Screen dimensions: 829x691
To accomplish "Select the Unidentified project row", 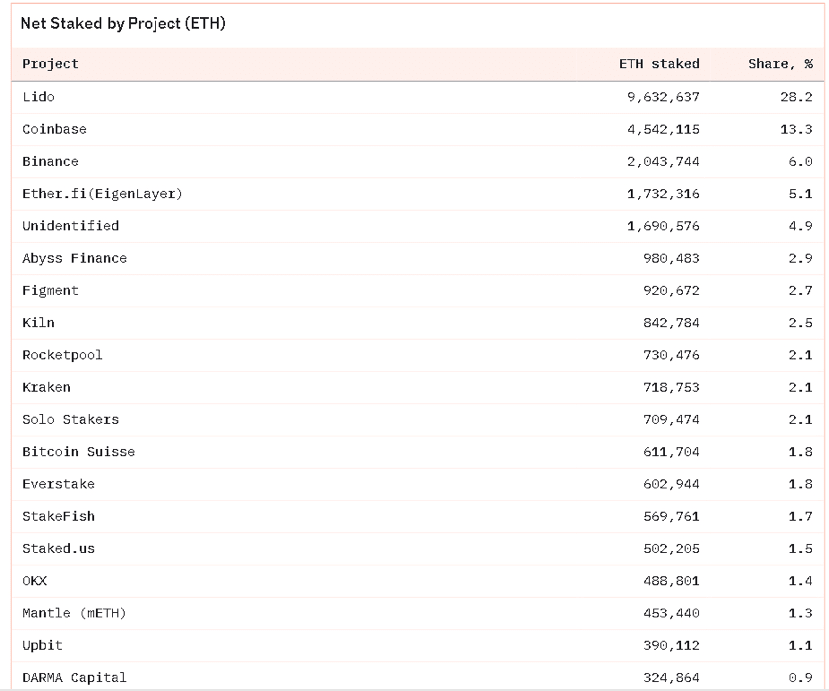I will click(x=418, y=226).
